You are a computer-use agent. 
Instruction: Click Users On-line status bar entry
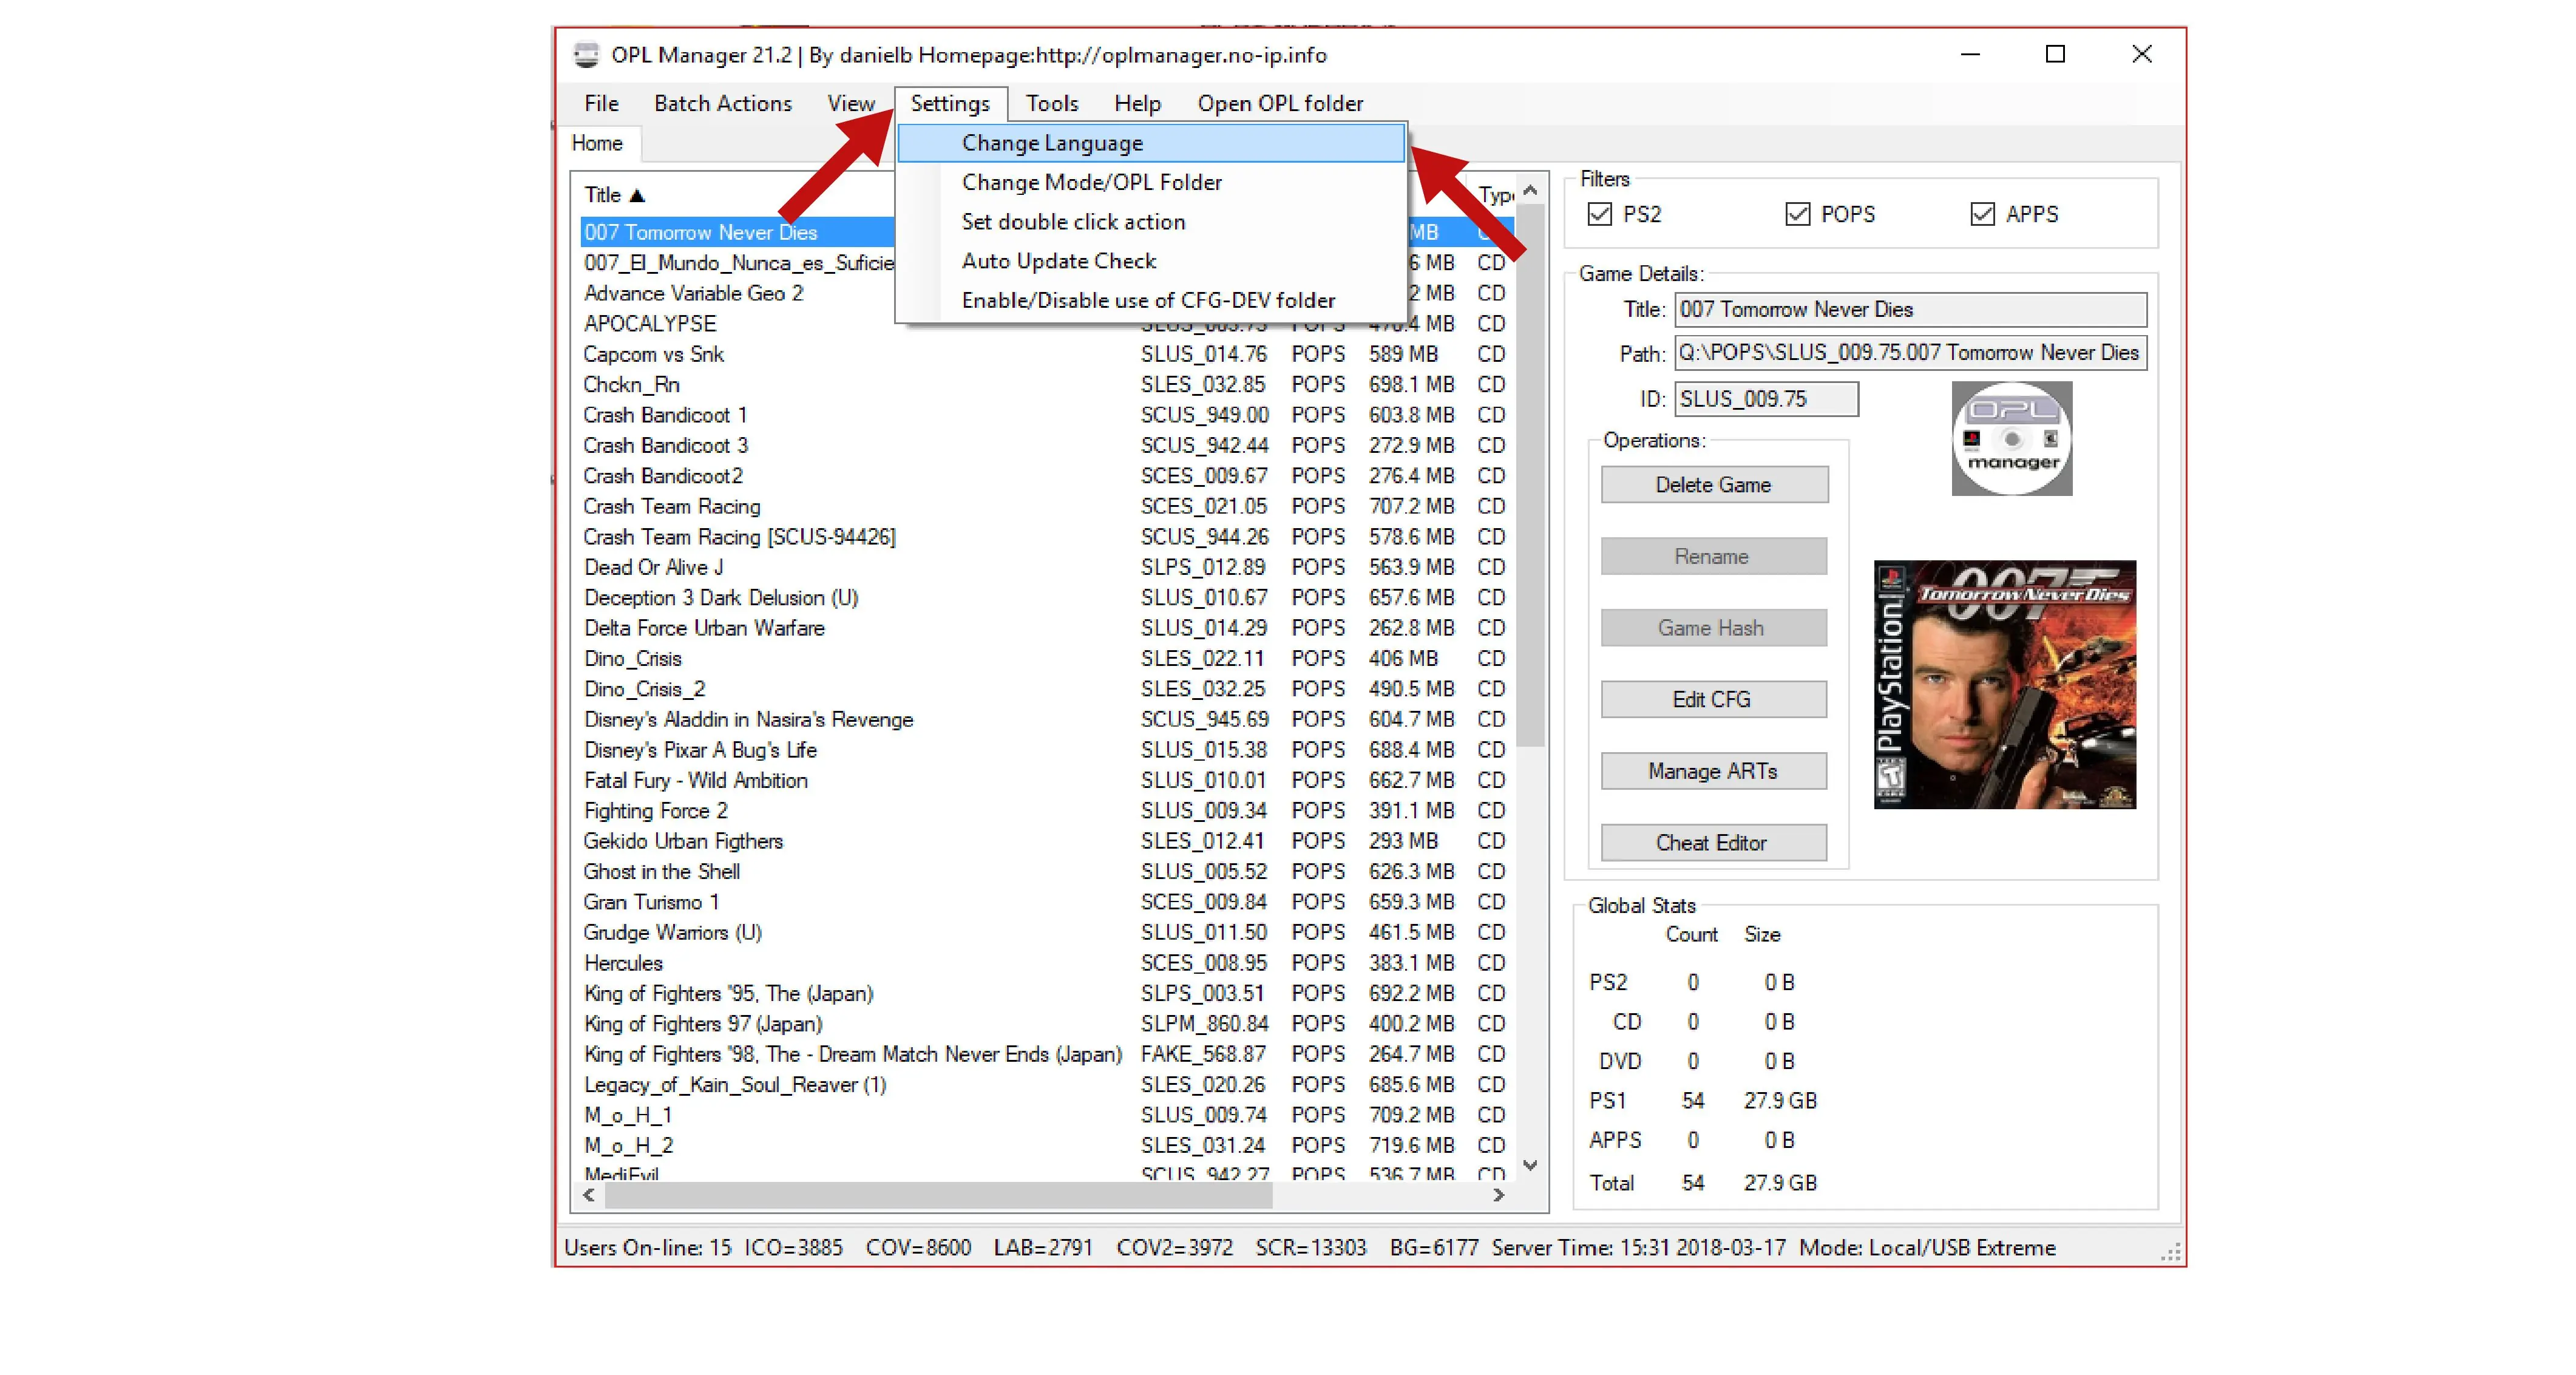[x=648, y=1248]
